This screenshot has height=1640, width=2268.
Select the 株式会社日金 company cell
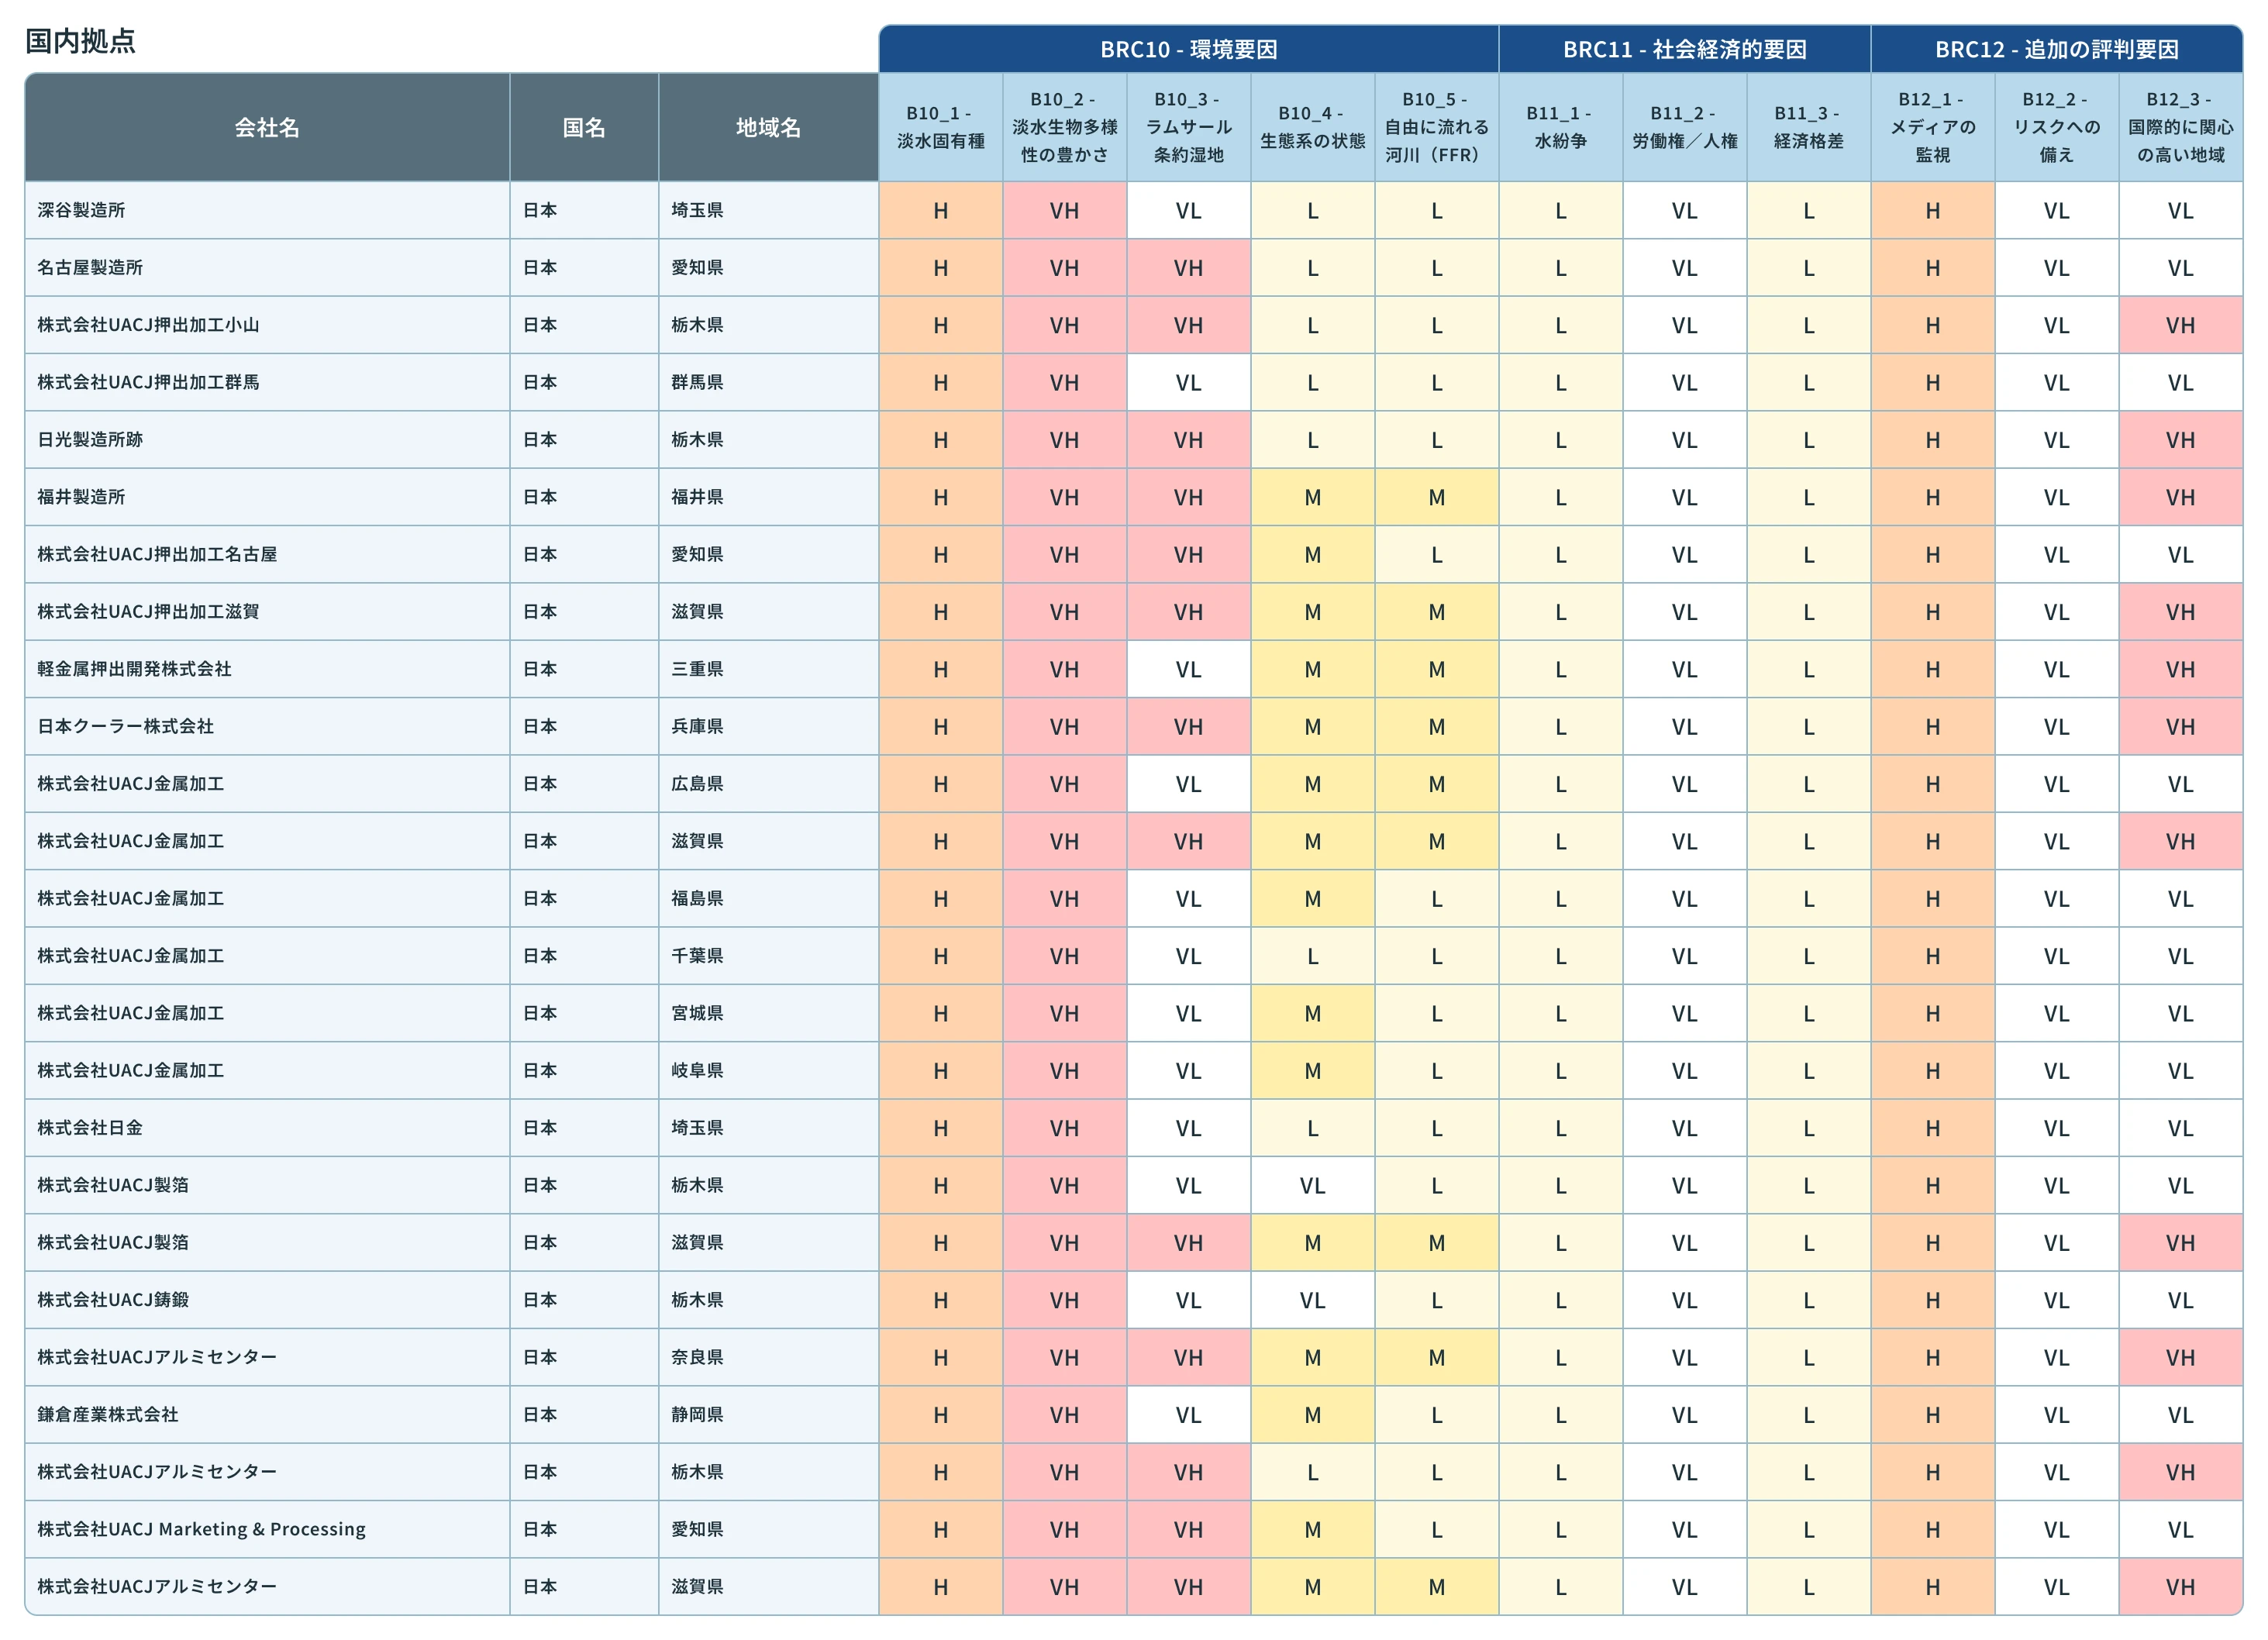[x=267, y=1128]
